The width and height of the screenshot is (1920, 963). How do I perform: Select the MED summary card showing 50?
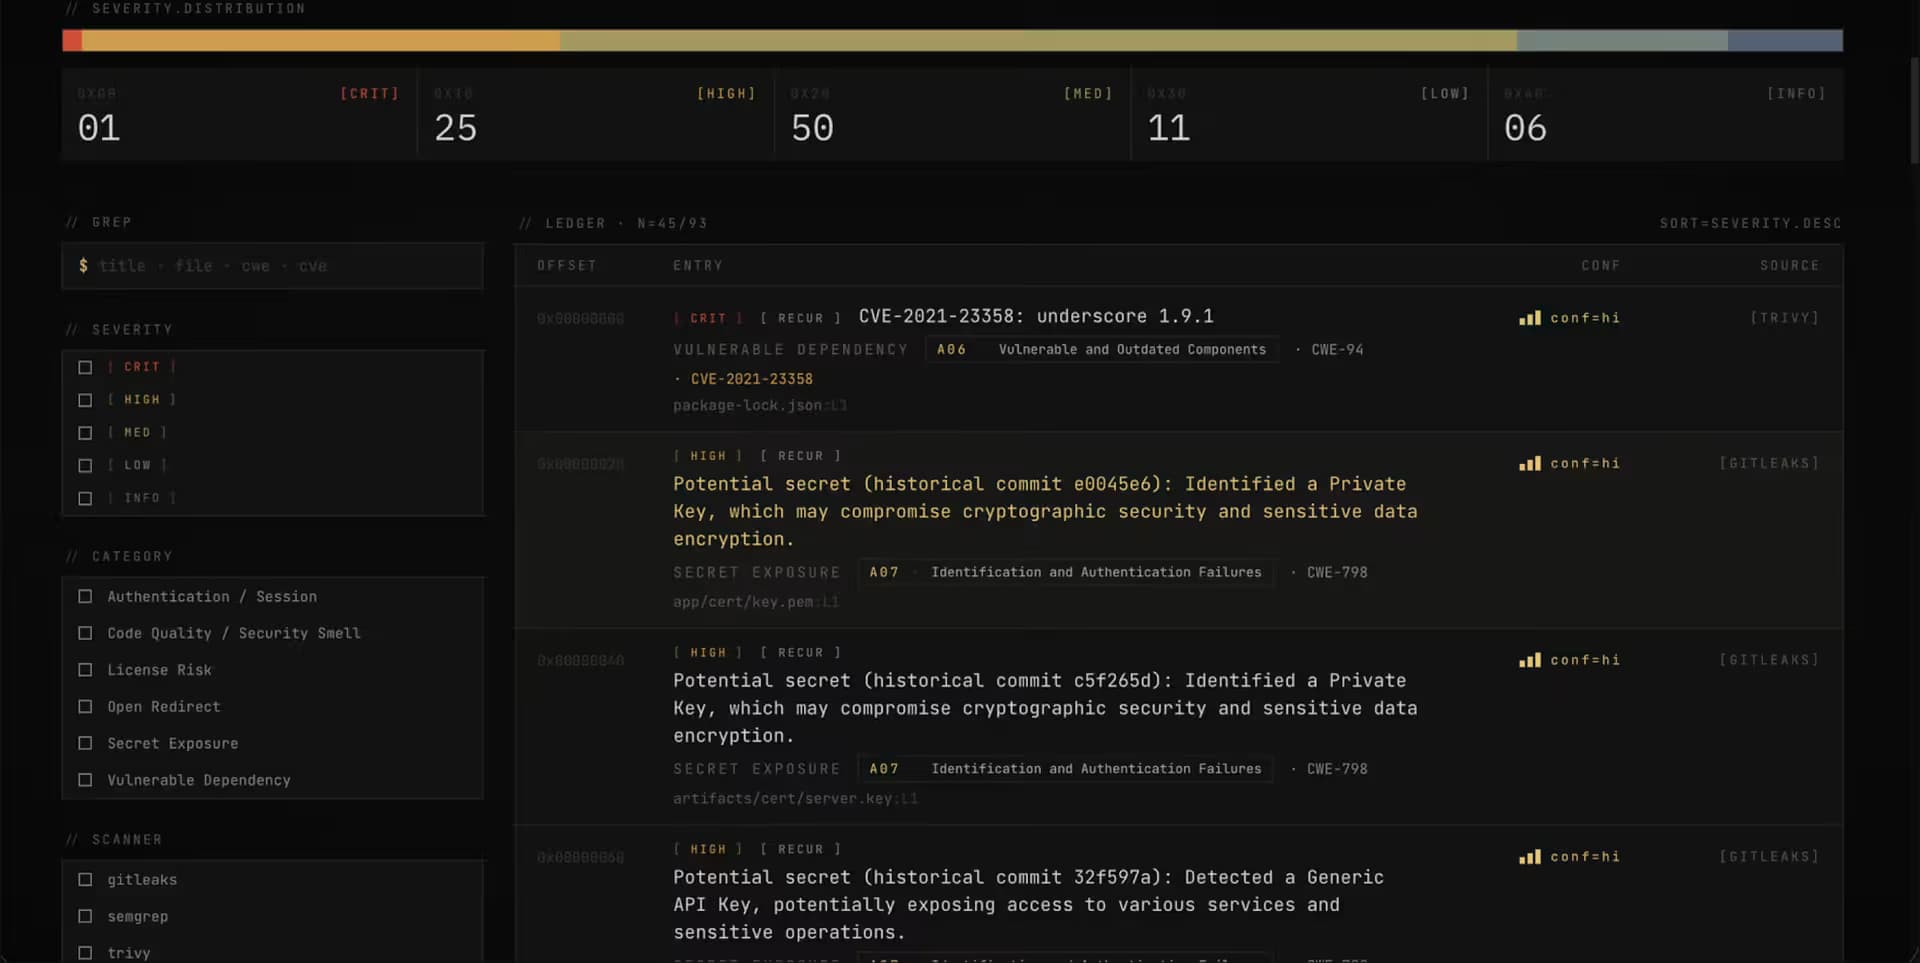pyautogui.click(x=953, y=114)
